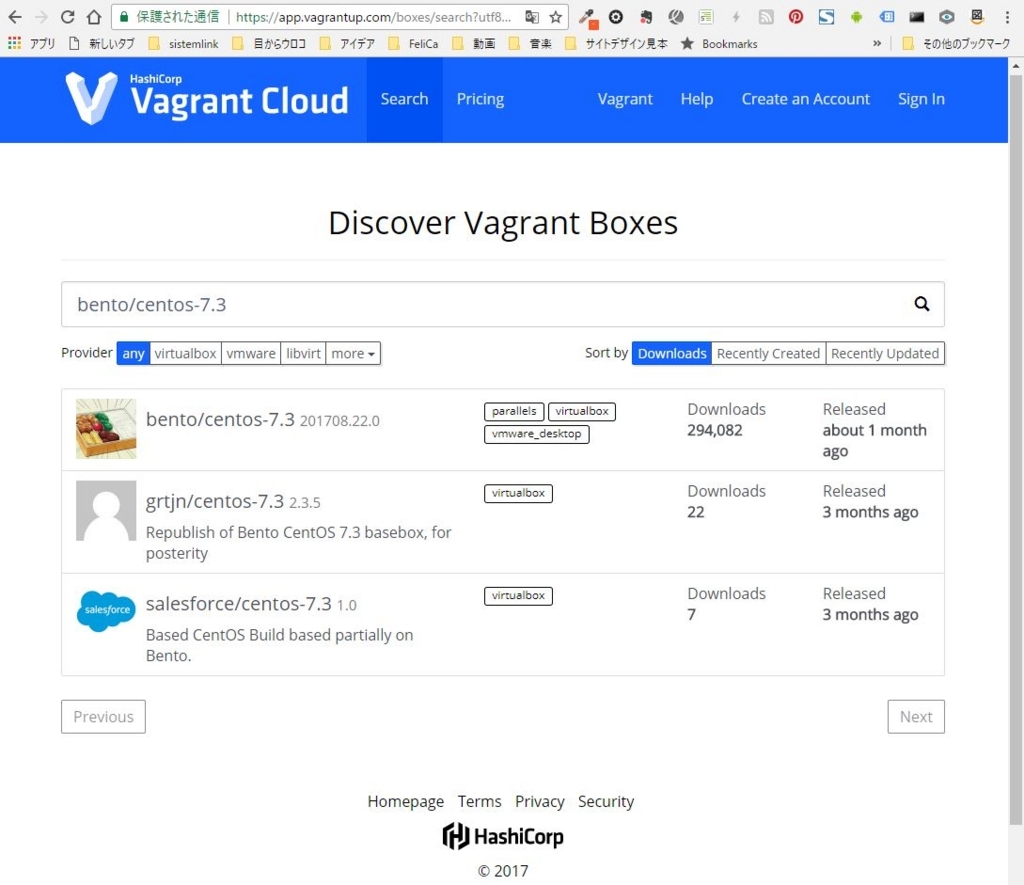Click the magnifier search icon in search box

tap(921, 304)
